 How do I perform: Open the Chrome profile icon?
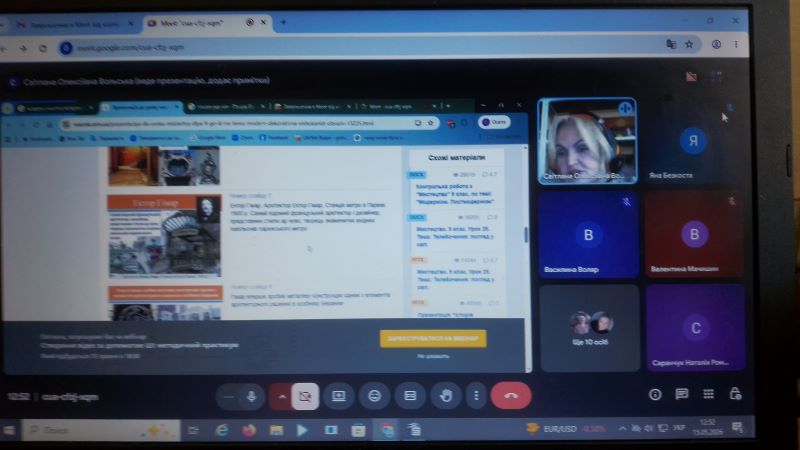click(716, 44)
